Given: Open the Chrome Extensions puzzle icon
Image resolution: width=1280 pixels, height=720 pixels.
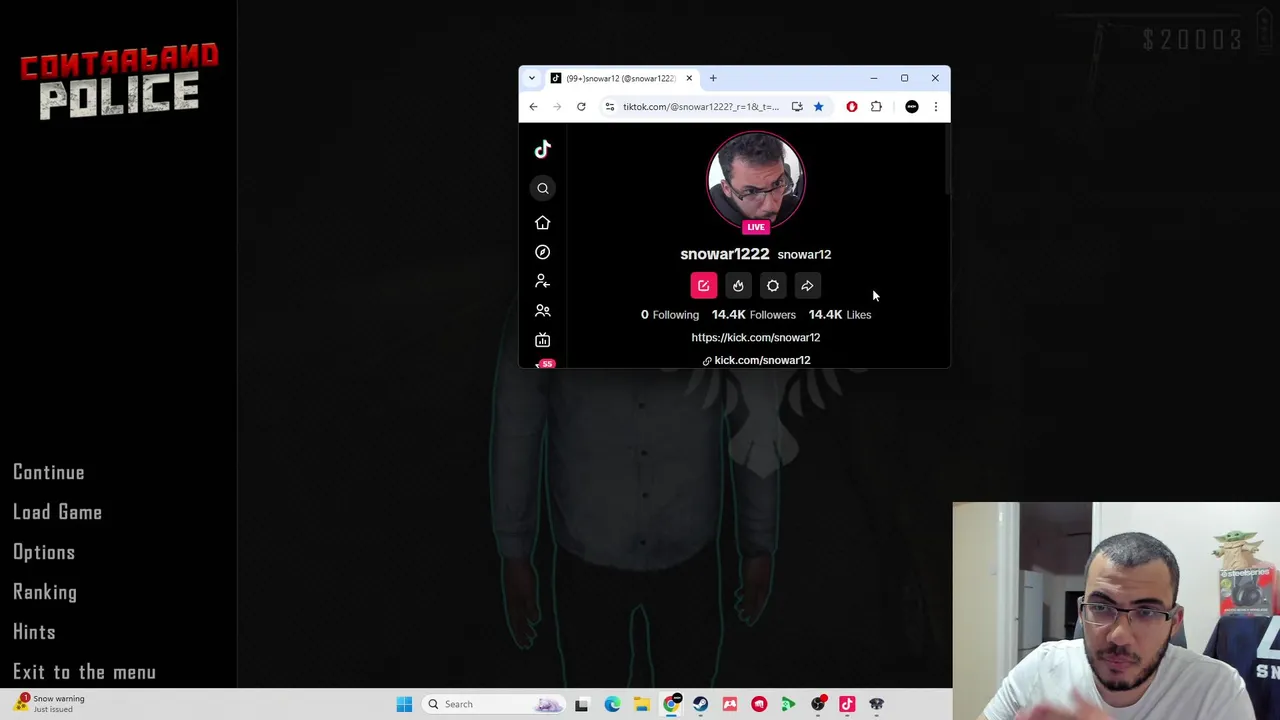Looking at the screenshot, I should pyautogui.click(x=876, y=106).
